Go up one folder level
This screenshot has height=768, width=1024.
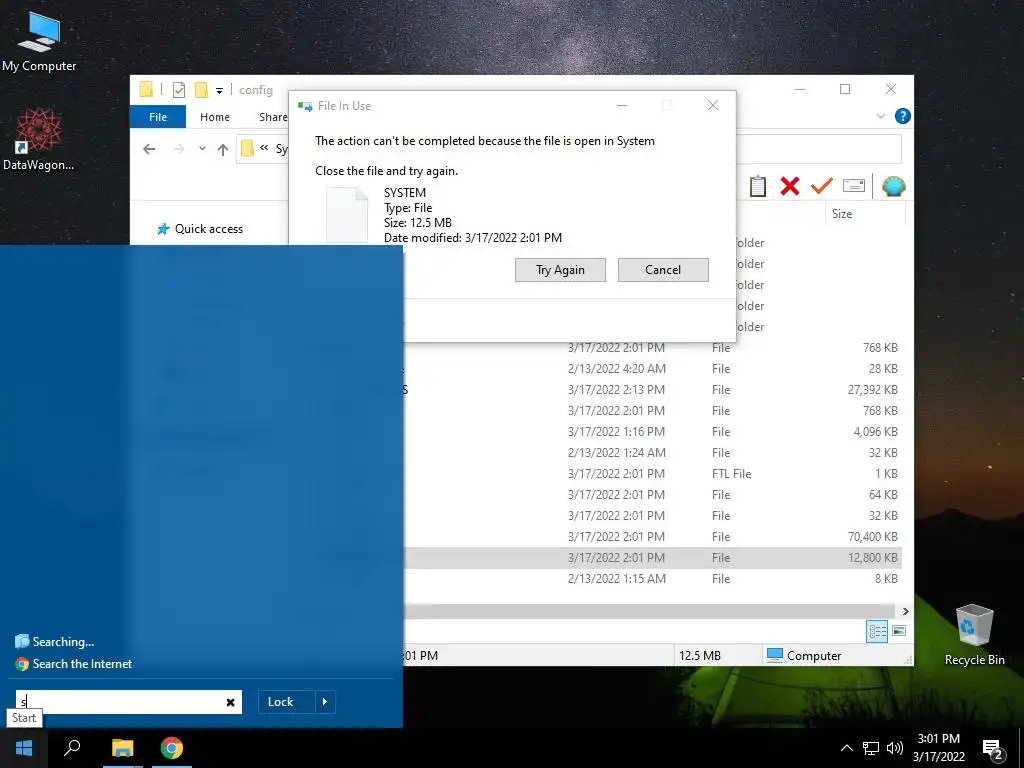(223, 150)
